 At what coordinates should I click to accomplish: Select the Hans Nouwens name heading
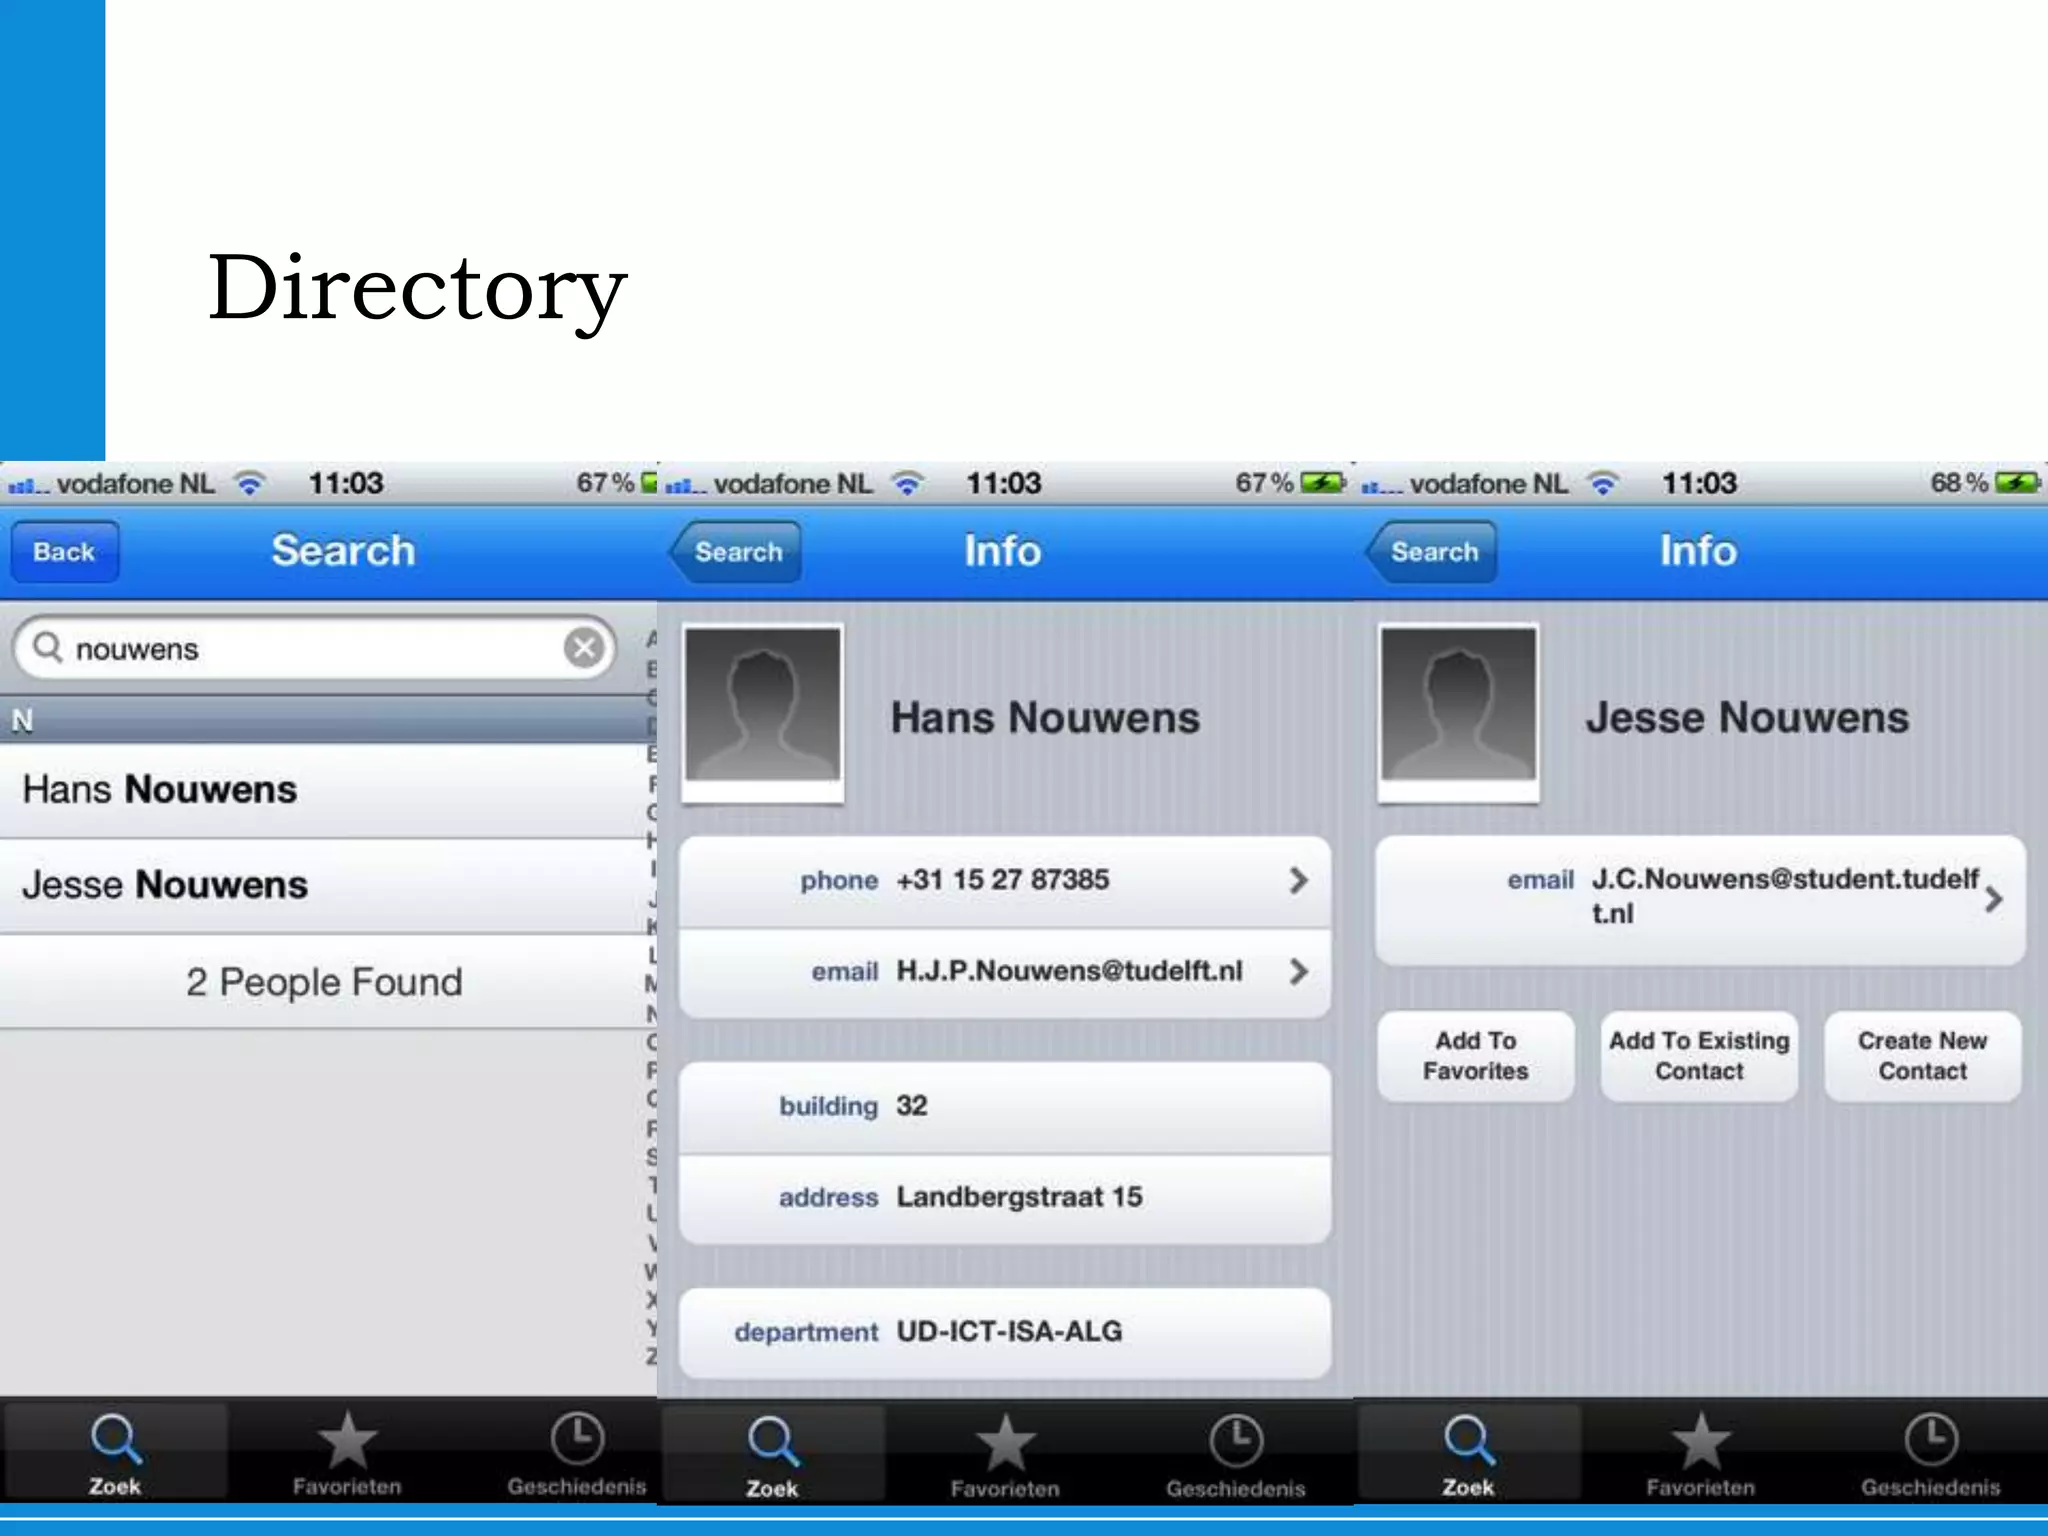(1045, 718)
